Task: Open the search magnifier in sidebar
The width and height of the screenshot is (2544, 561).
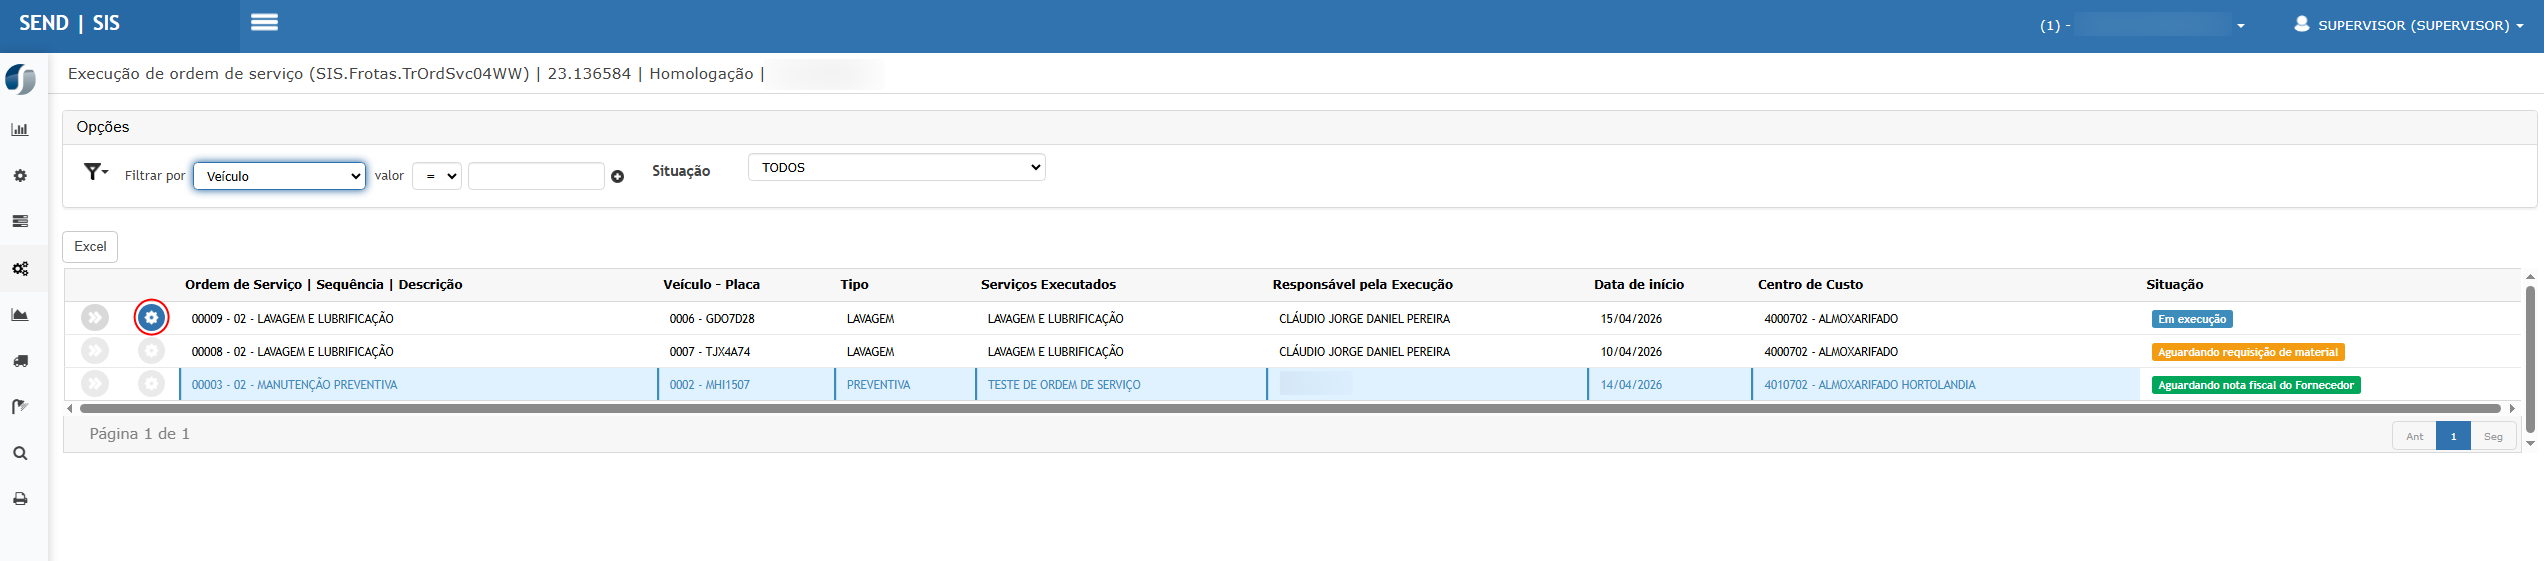Action: 20,453
